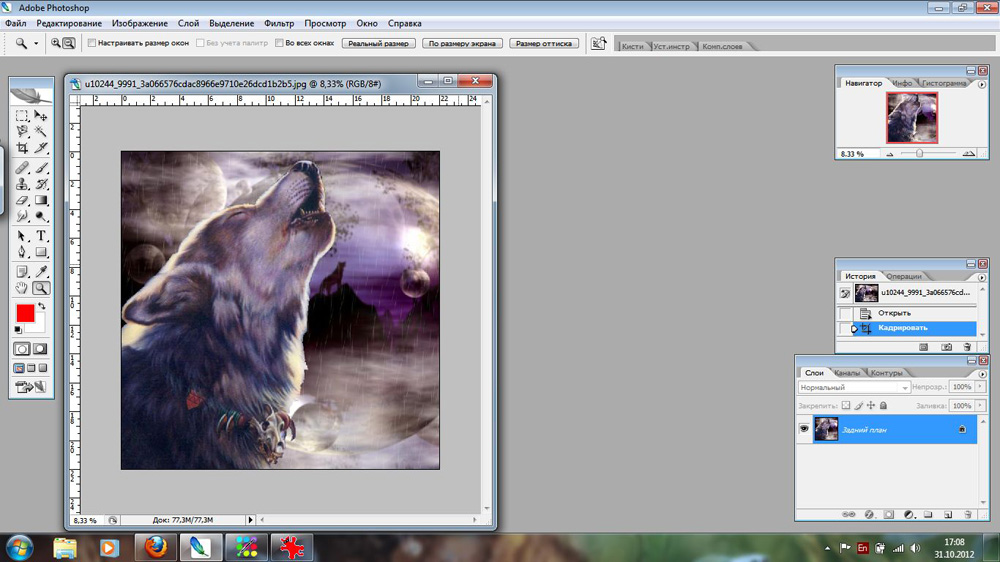Click the 'Реальный размер' button
Screen dimensions: 1000x562
[x=379, y=43]
